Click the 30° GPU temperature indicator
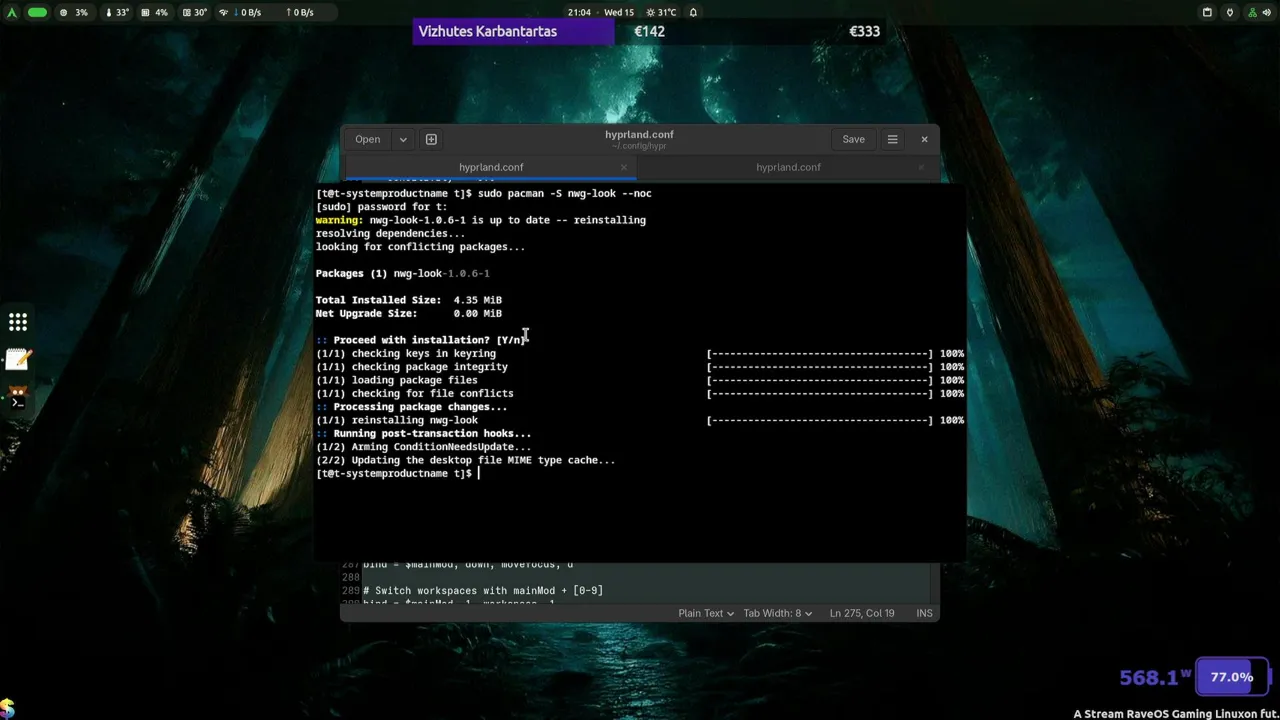Screen dimensions: 1280x720 tap(194, 12)
